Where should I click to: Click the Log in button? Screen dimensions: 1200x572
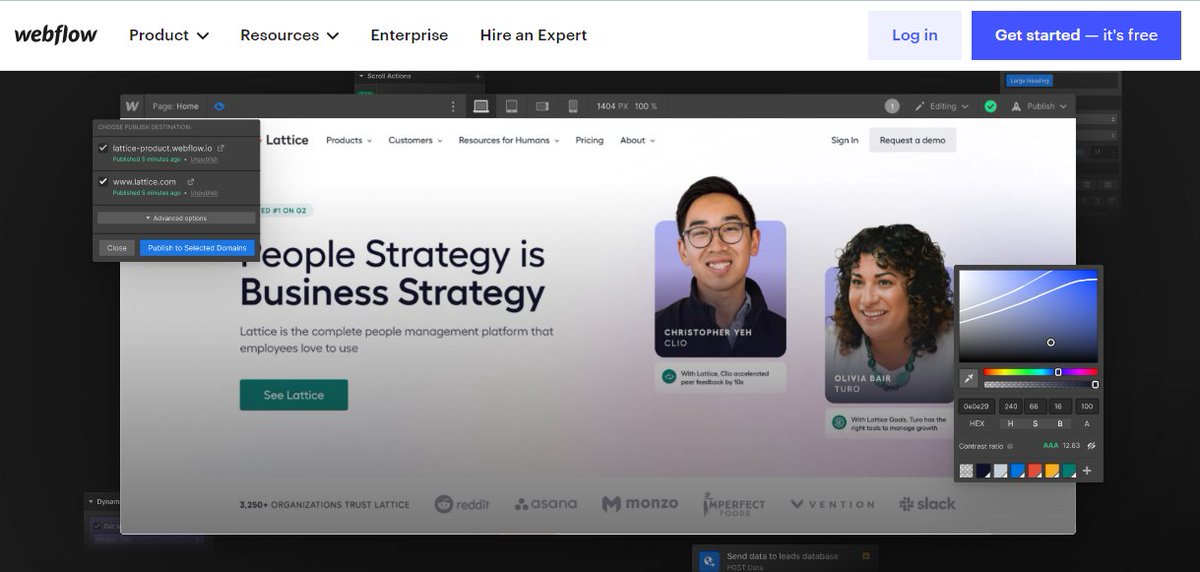[914, 35]
